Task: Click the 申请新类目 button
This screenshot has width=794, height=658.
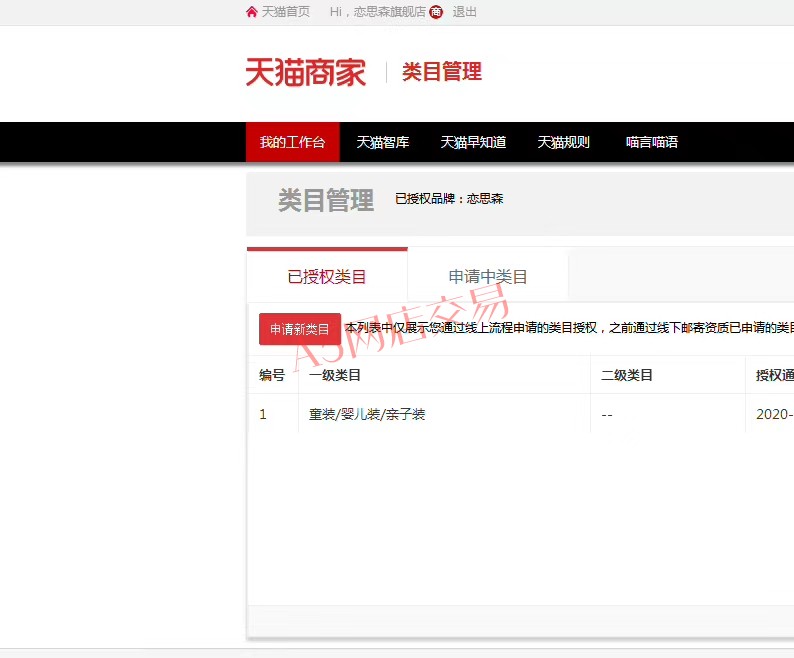Action: (300, 329)
